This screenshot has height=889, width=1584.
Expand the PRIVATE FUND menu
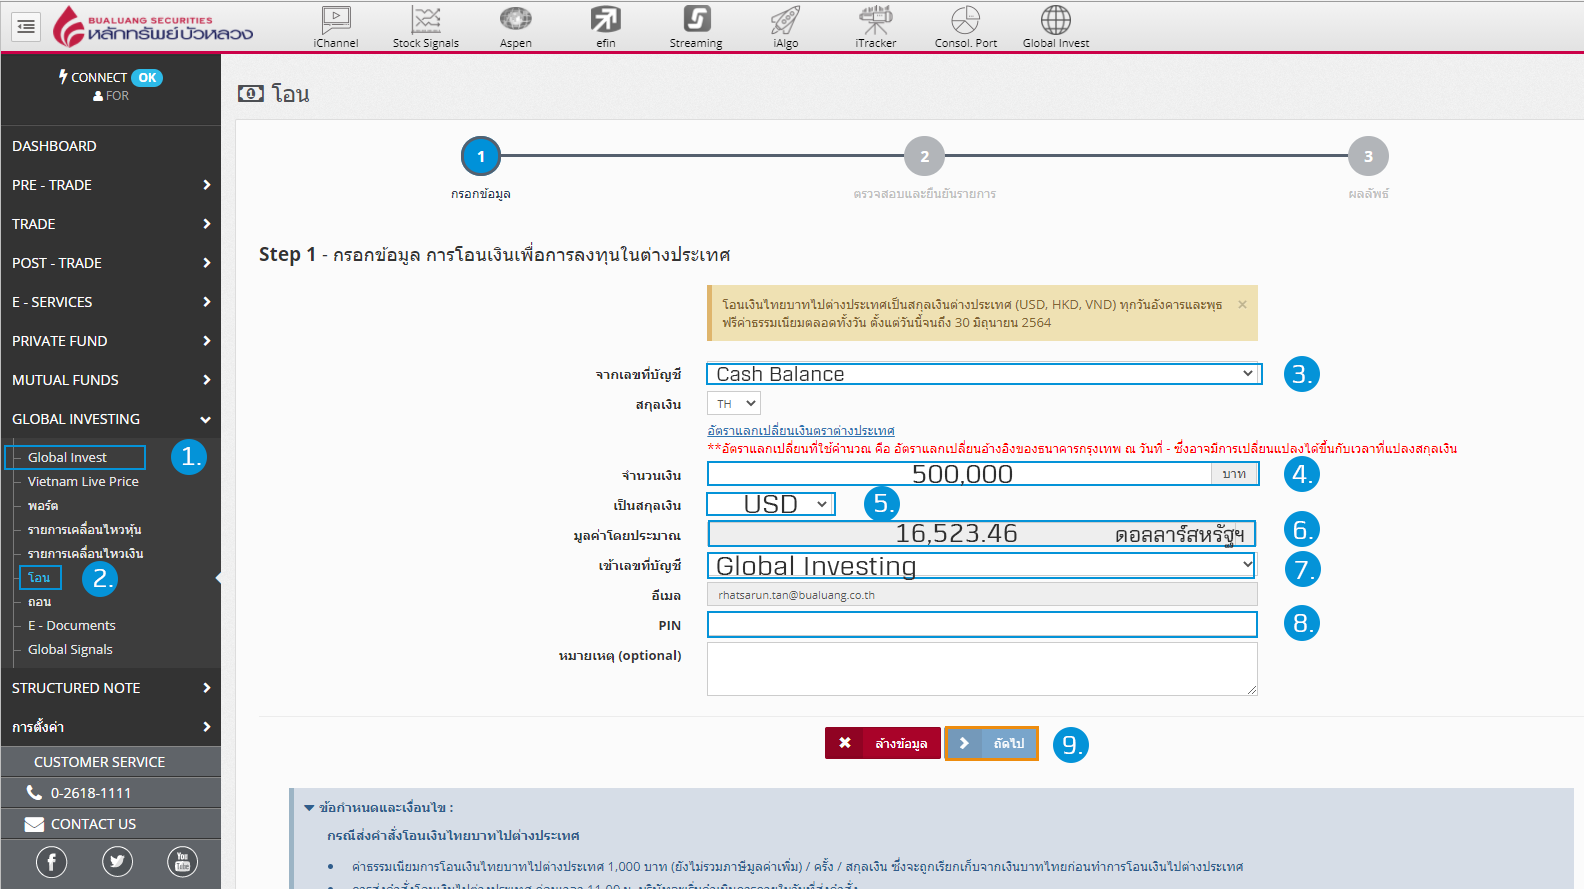click(x=110, y=341)
